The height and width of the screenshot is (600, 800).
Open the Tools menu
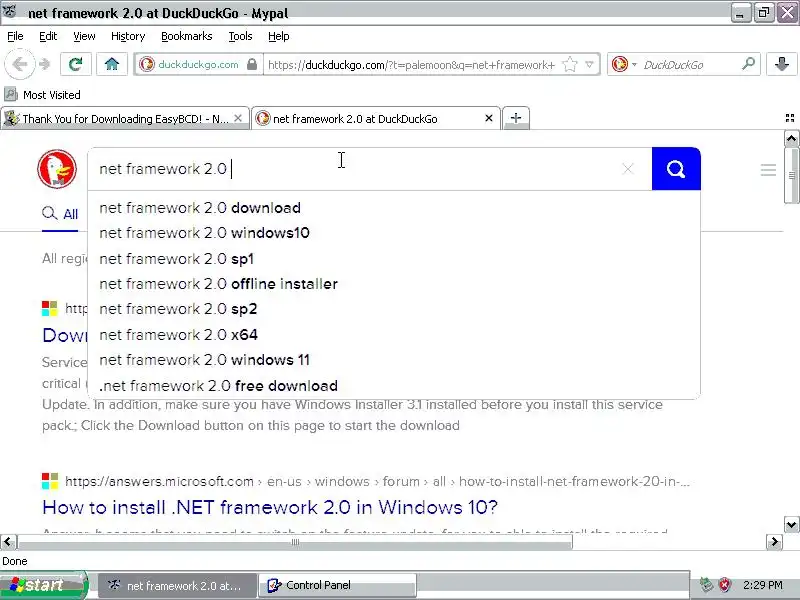pos(240,36)
